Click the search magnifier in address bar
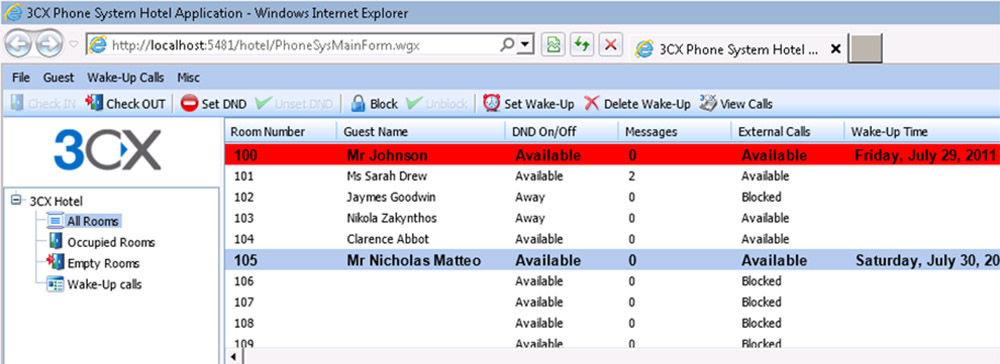 coord(508,45)
